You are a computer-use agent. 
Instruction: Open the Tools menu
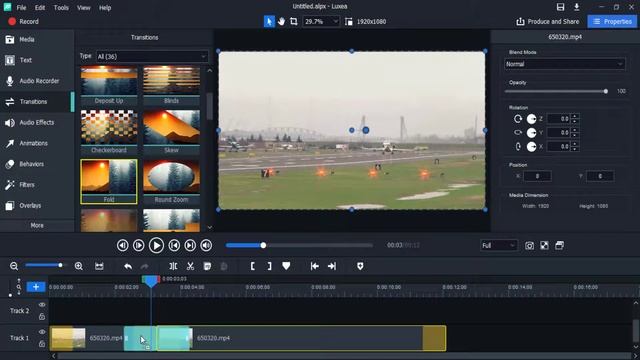61,8
